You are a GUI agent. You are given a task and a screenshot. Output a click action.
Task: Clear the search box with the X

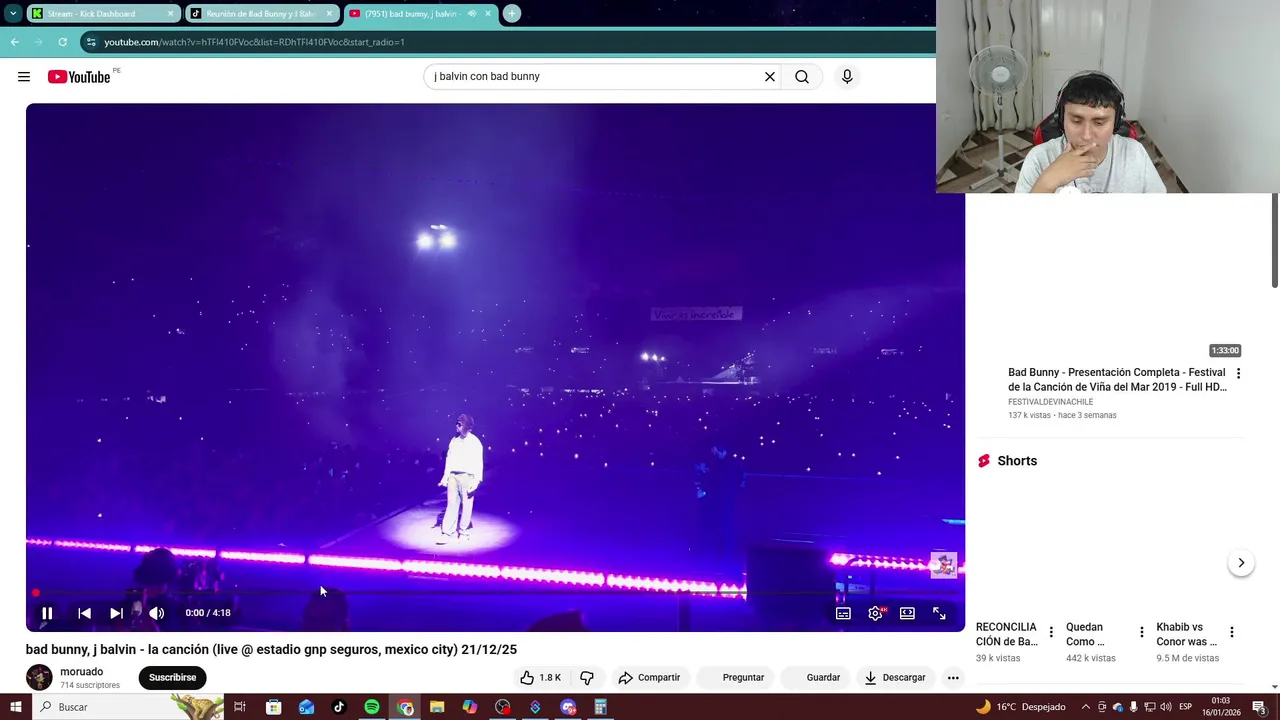tap(770, 77)
